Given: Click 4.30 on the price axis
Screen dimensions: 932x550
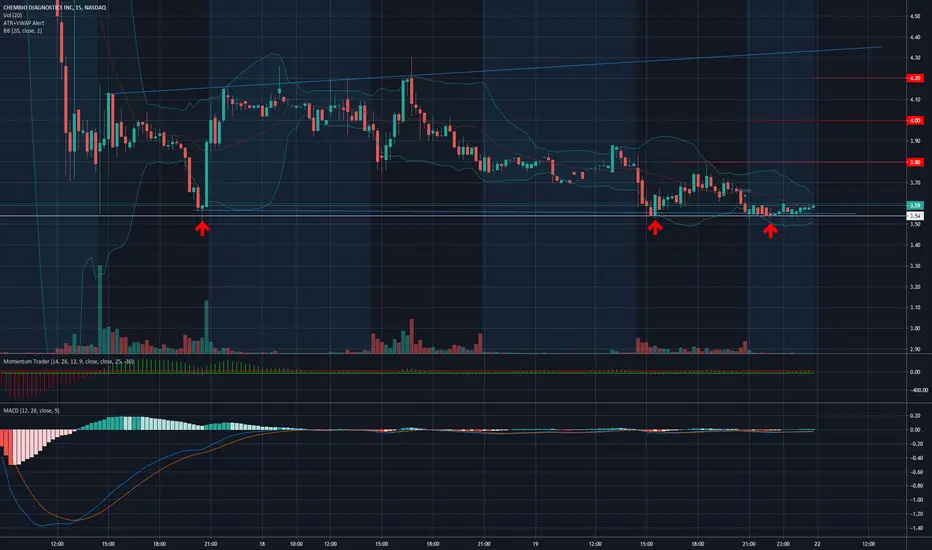Looking at the screenshot, I should coord(915,58).
